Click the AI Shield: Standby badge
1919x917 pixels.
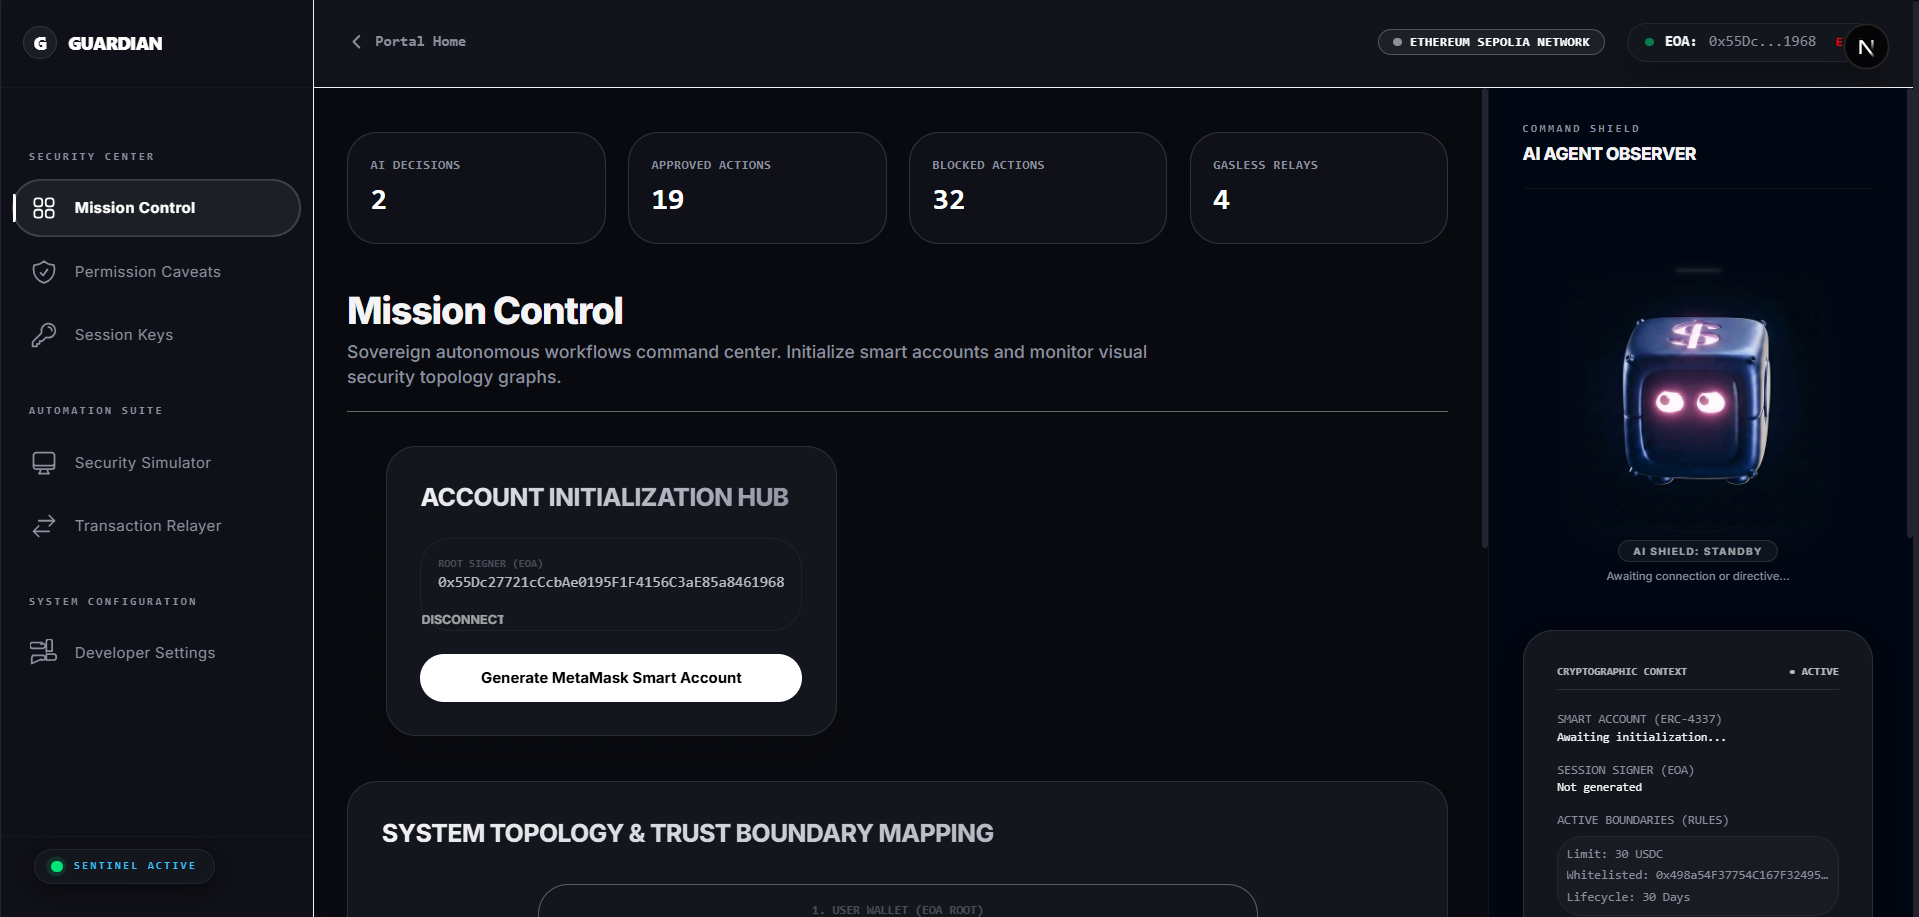point(1697,551)
